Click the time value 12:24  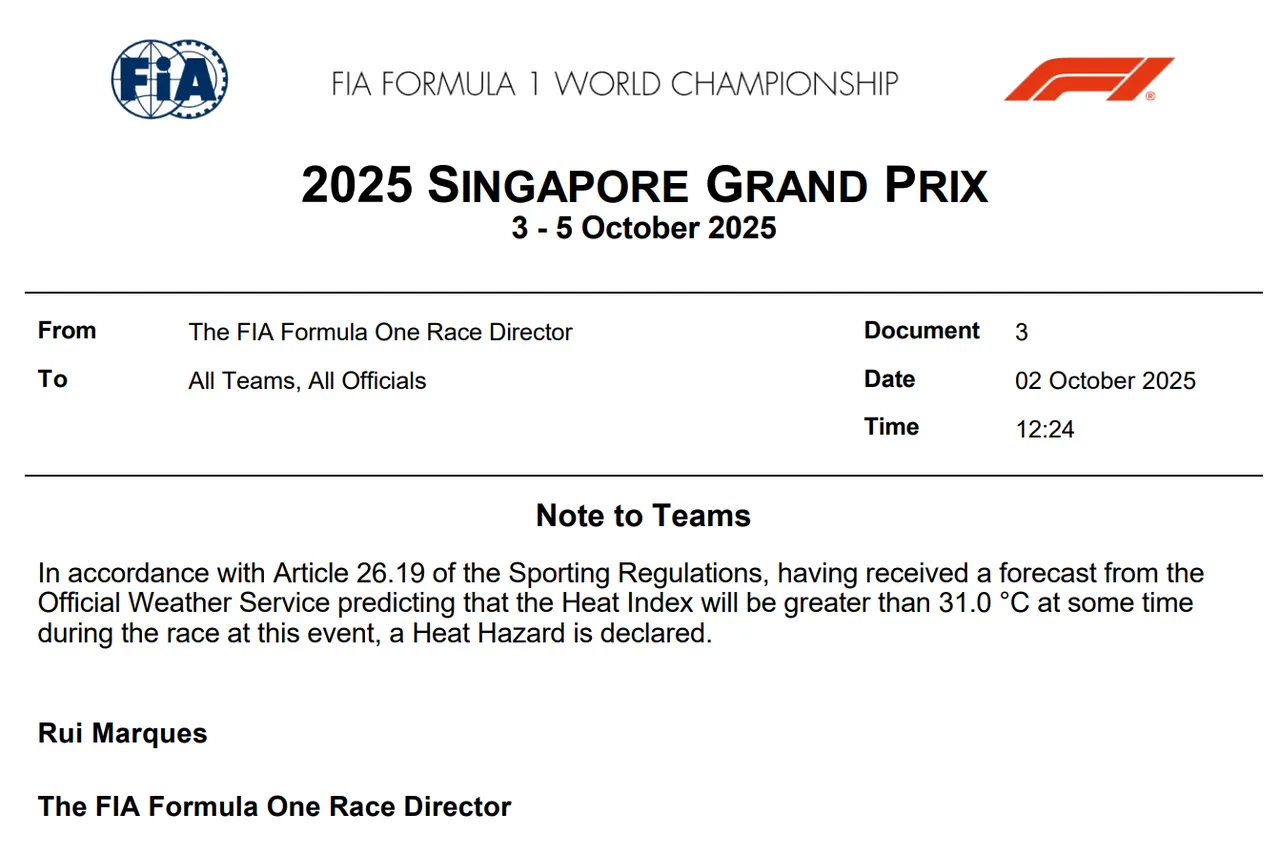[1044, 429]
